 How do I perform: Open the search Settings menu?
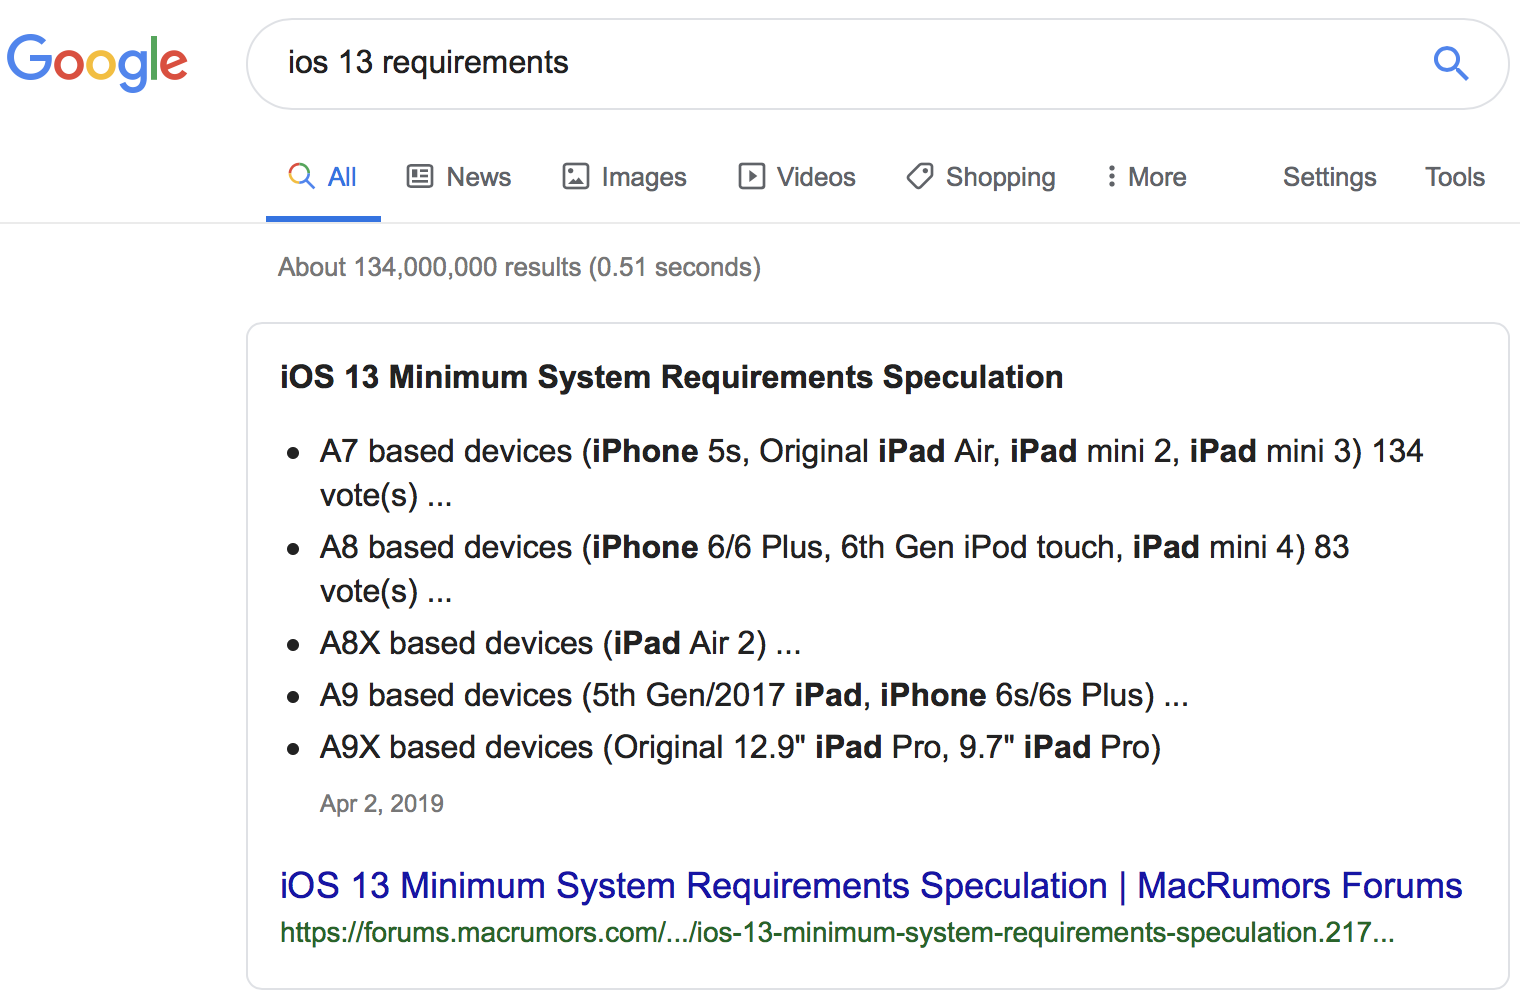coord(1329,177)
